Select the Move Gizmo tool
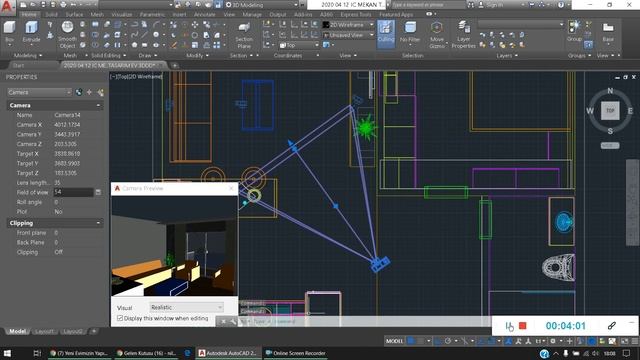 [437, 35]
